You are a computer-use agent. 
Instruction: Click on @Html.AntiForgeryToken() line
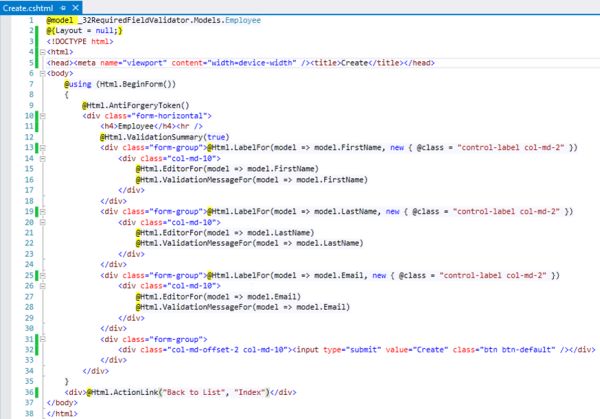[x=135, y=105]
